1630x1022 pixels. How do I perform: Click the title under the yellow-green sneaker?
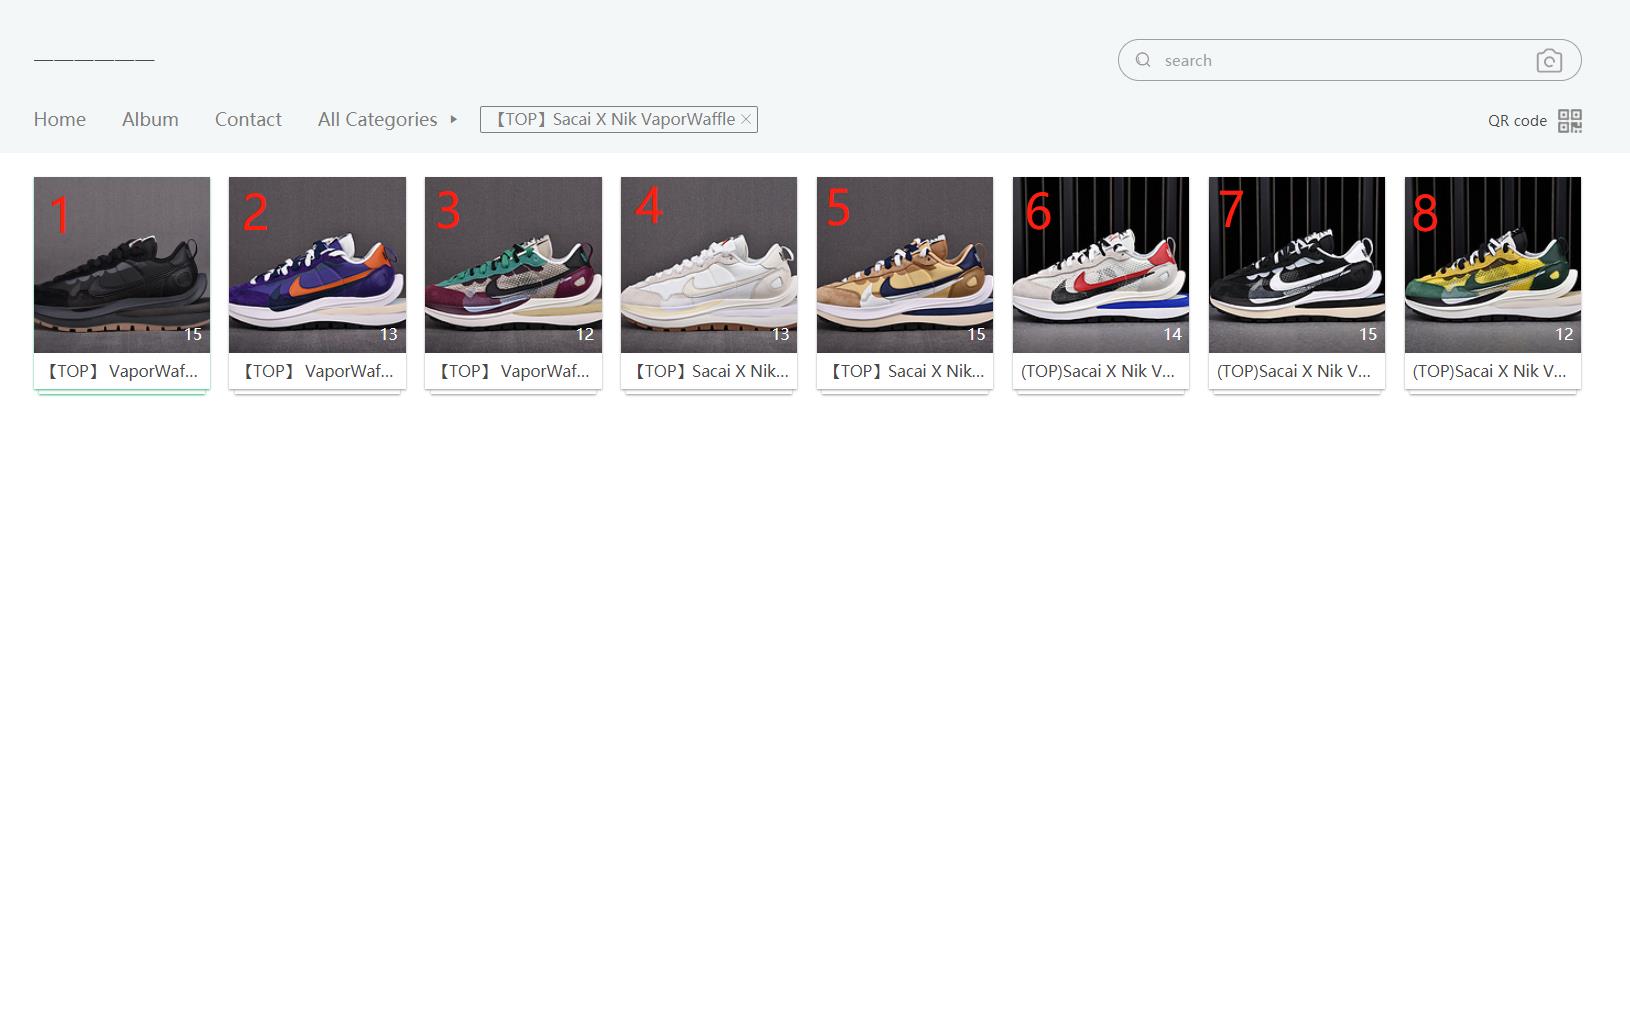[x=1490, y=371]
